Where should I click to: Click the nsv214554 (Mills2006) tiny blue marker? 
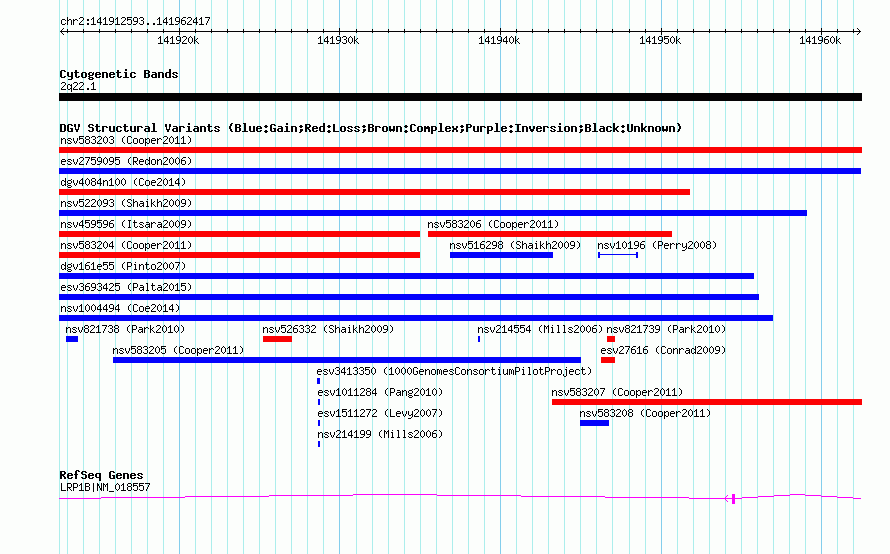[x=479, y=339]
